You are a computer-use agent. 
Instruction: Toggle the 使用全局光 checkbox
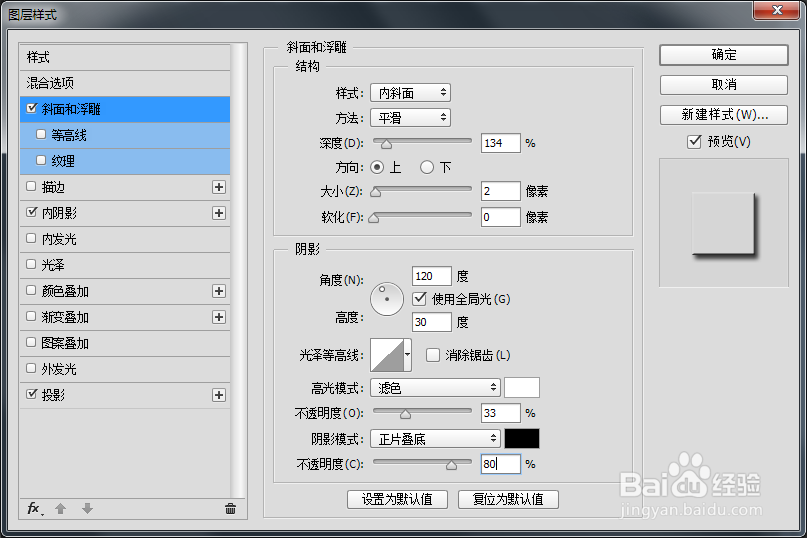419,299
